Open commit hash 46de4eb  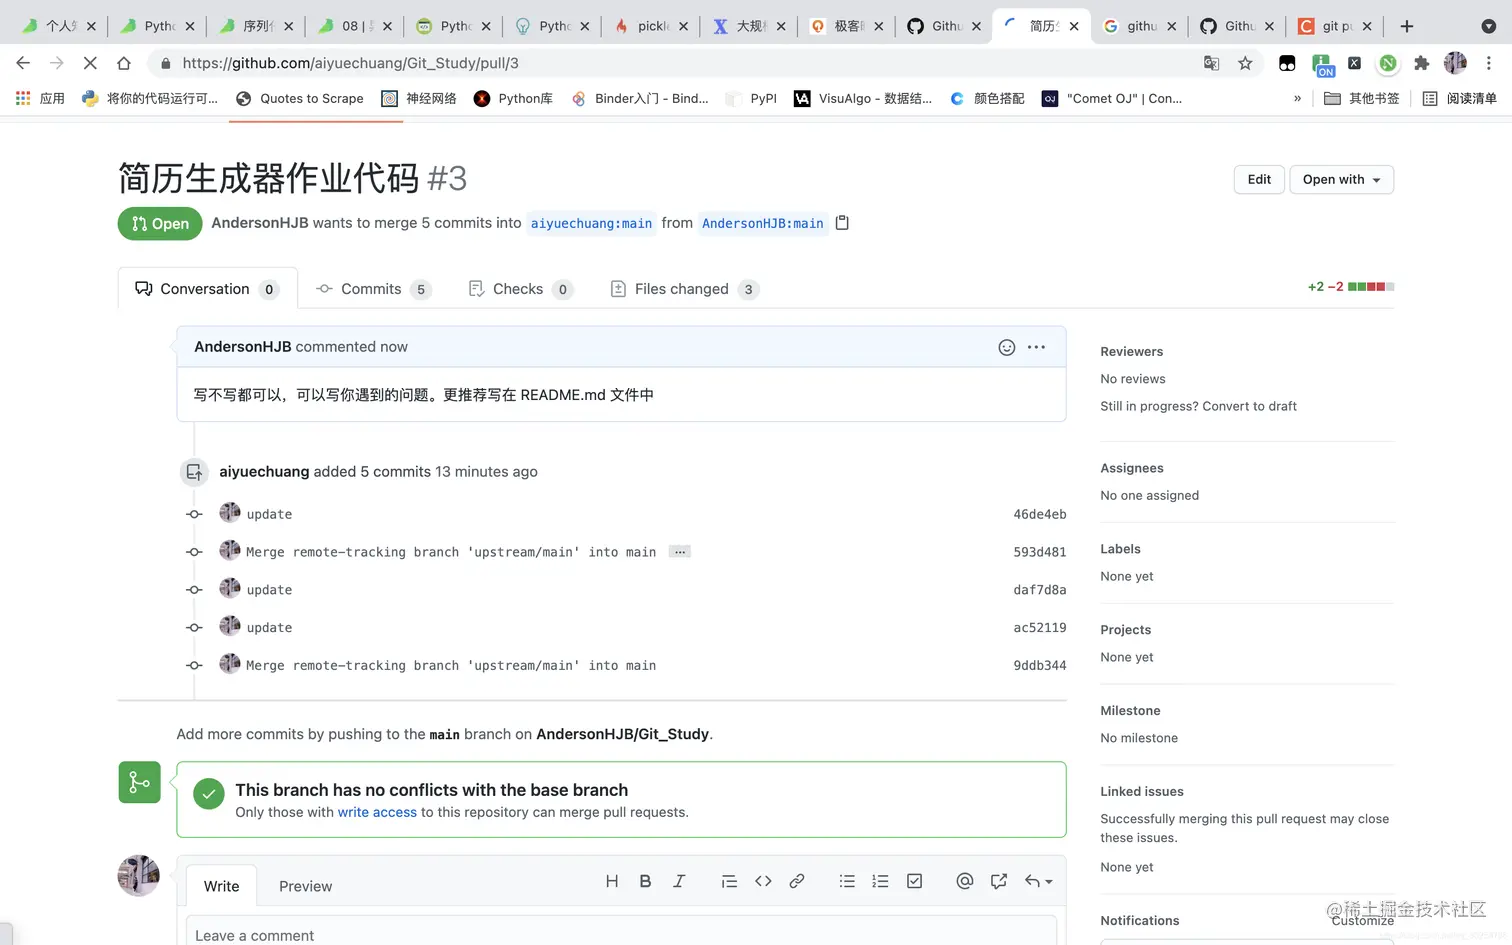tap(1039, 514)
